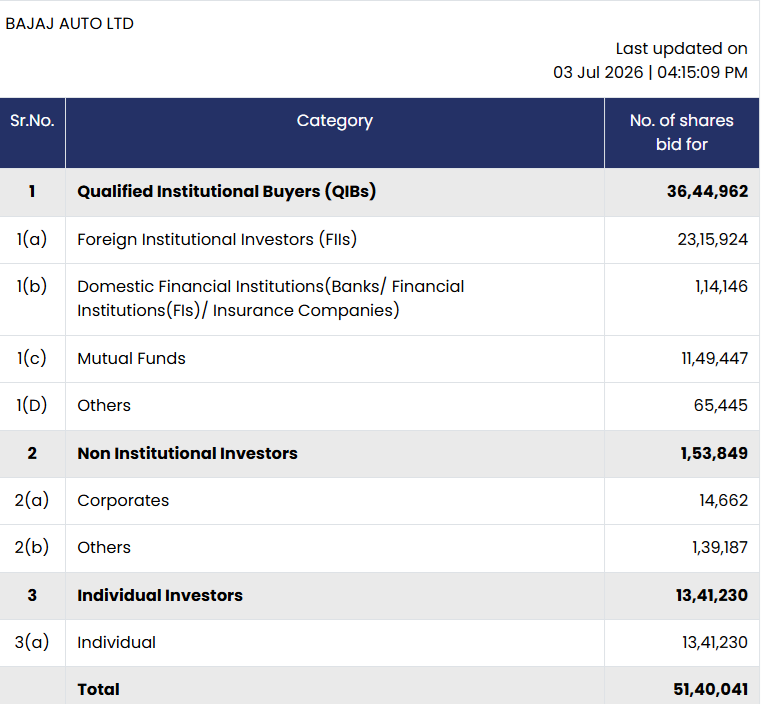The width and height of the screenshot is (765, 704).
Task: Click the value 65,445
Action: coord(721,405)
